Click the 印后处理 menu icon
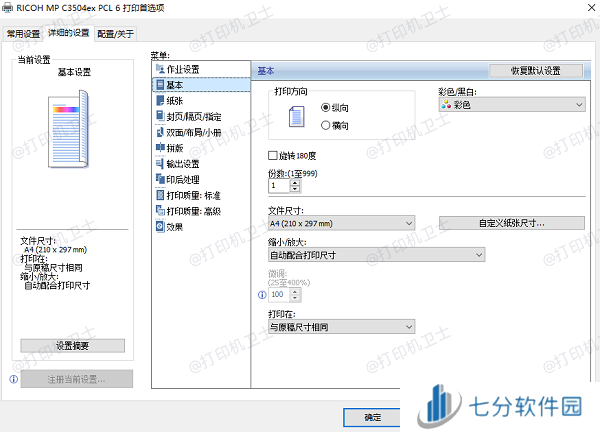This screenshot has height=432, width=600. 160,179
